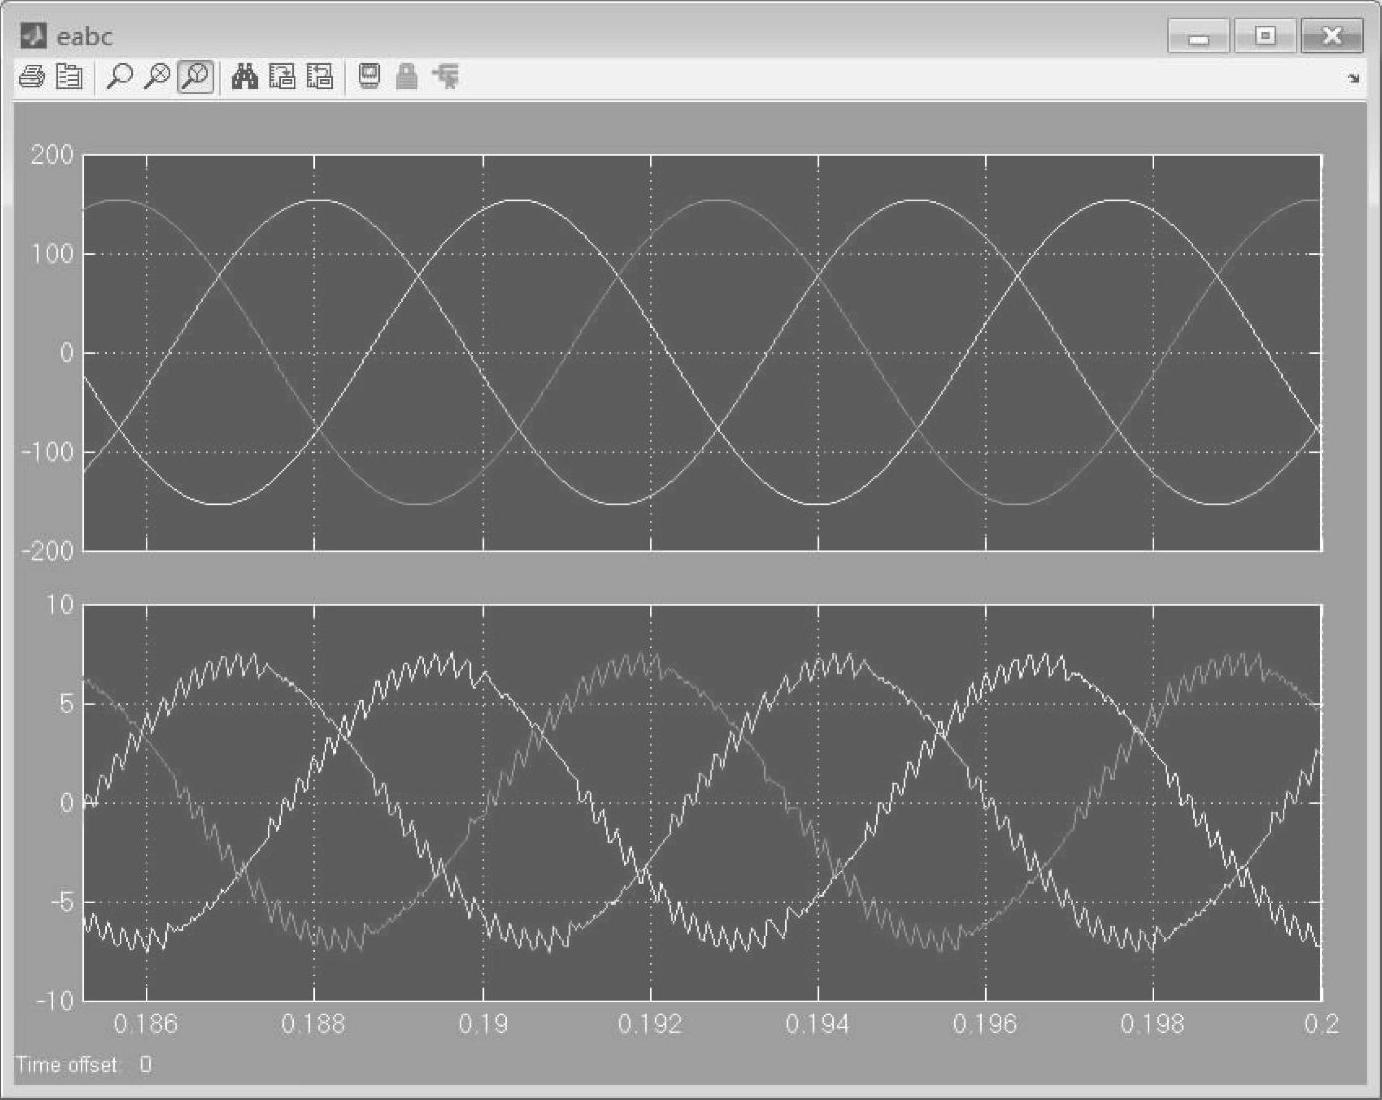Click the 0.192 time axis label
Image resolution: width=1382 pixels, height=1100 pixels.
650,1024
